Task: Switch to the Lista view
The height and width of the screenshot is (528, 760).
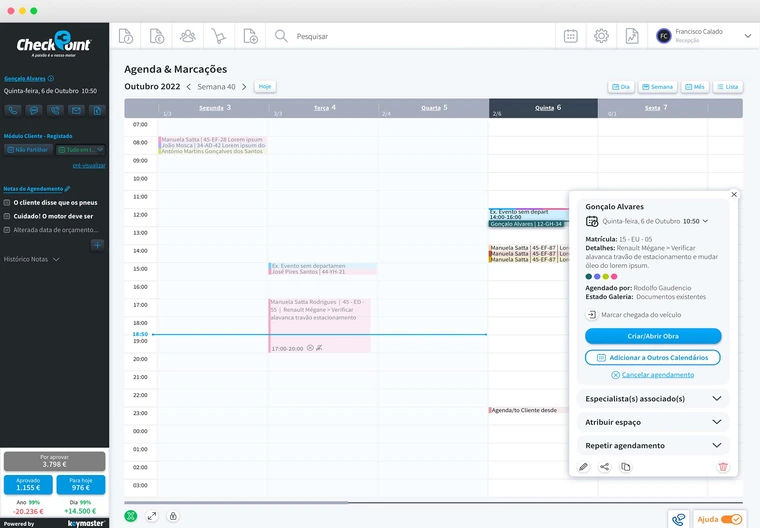Action: (727, 87)
